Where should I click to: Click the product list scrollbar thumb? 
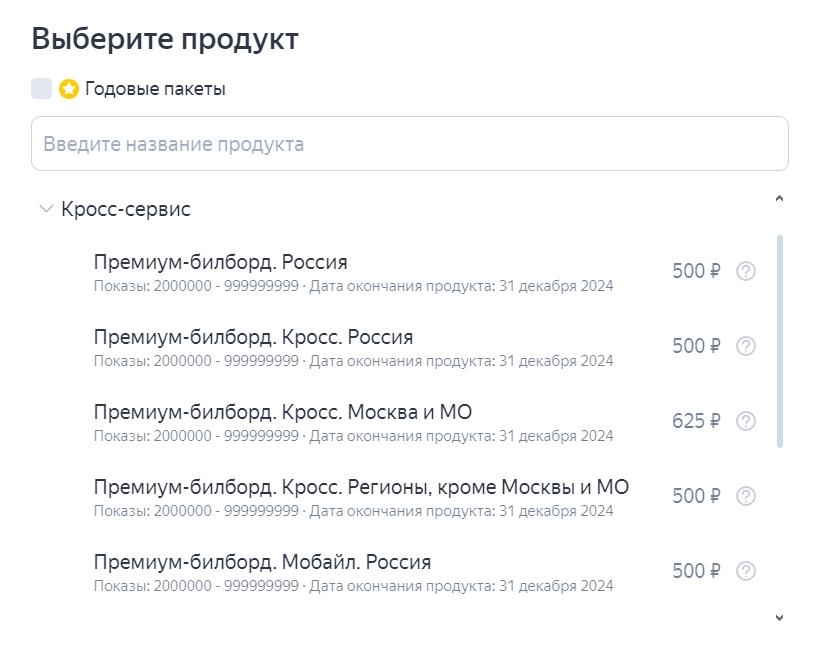click(780, 340)
